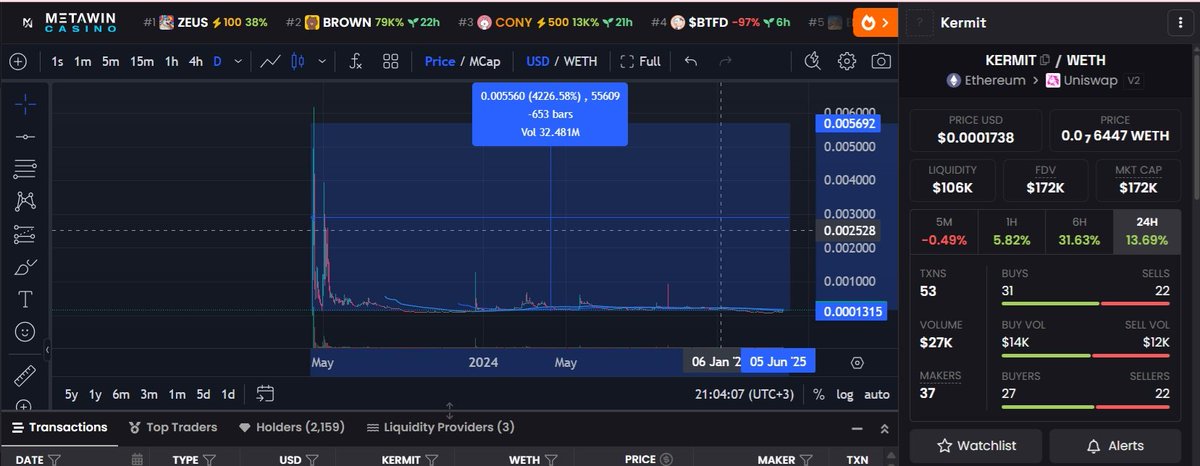Set chart range to 5y
Image resolution: width=1200 pixels, height=466 pixels.
[x=71, y=394]
